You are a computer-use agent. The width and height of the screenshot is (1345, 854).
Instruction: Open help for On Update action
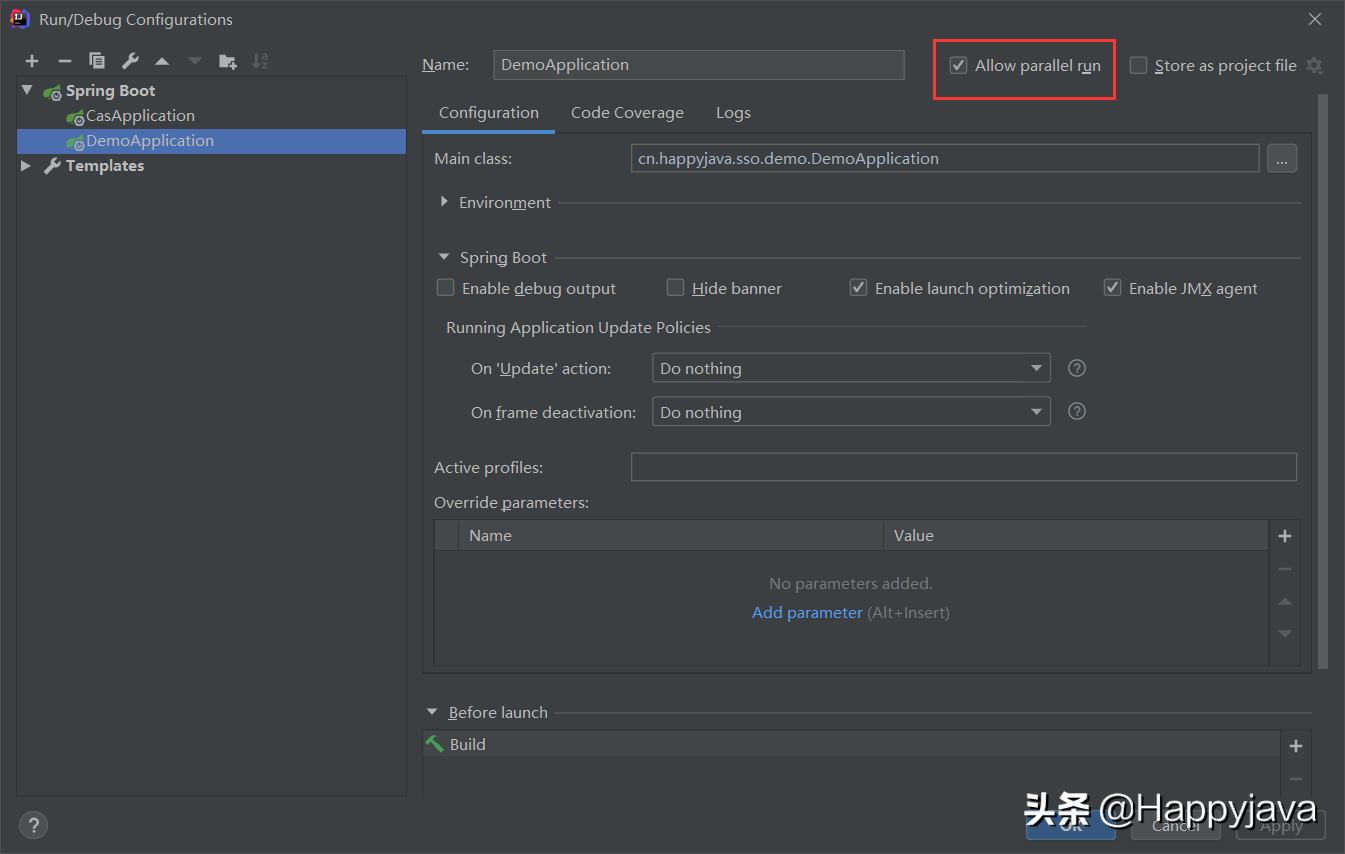coord(1077,368)
